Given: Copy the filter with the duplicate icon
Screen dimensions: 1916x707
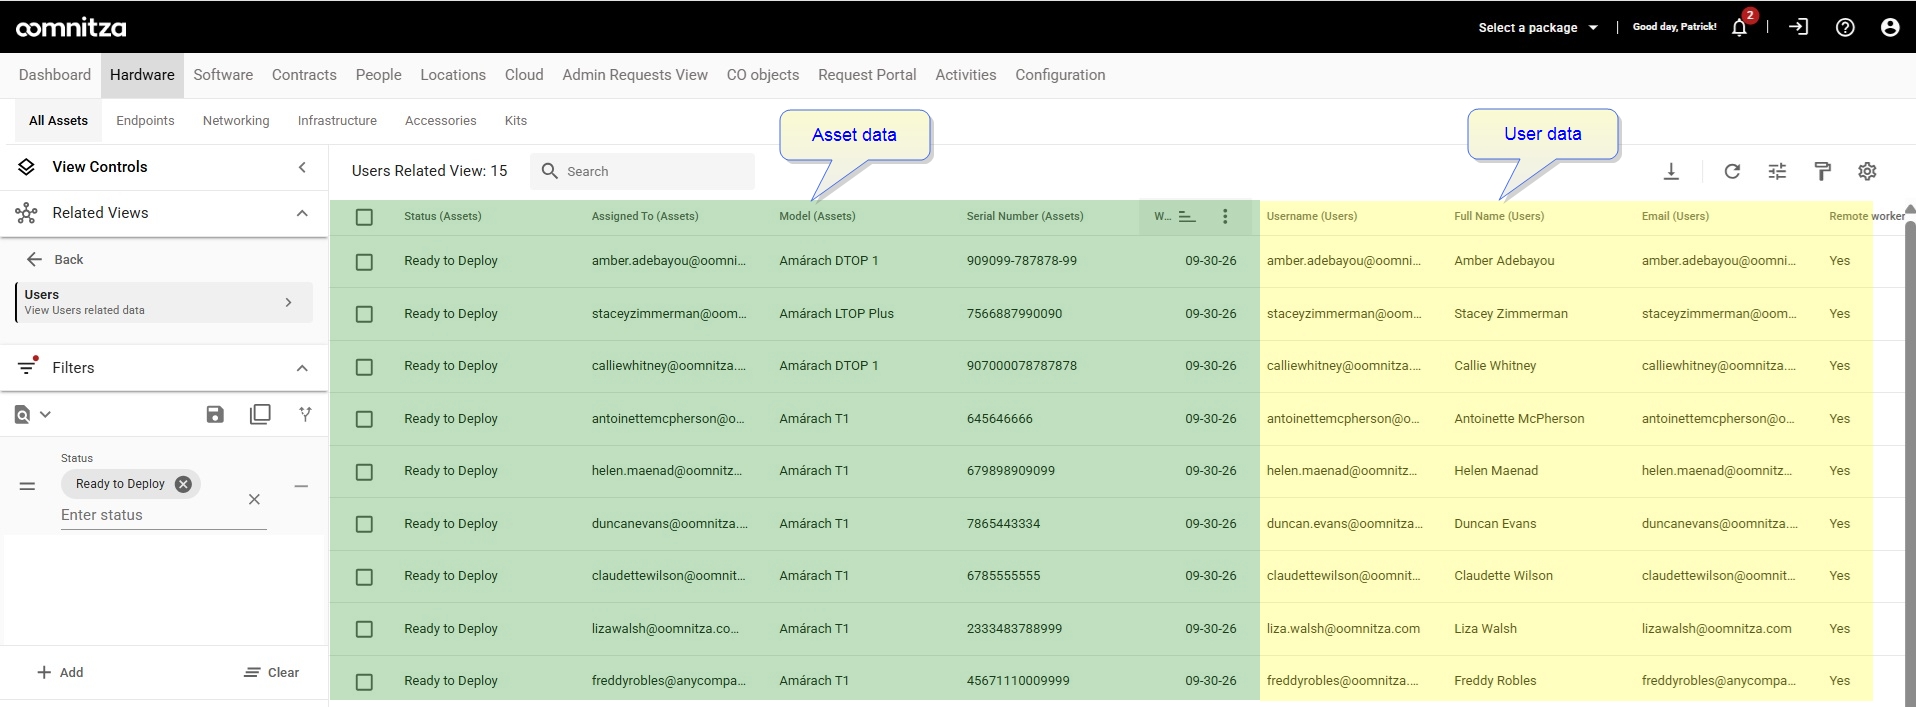Looking at the screenshot, I should [260, 414].
